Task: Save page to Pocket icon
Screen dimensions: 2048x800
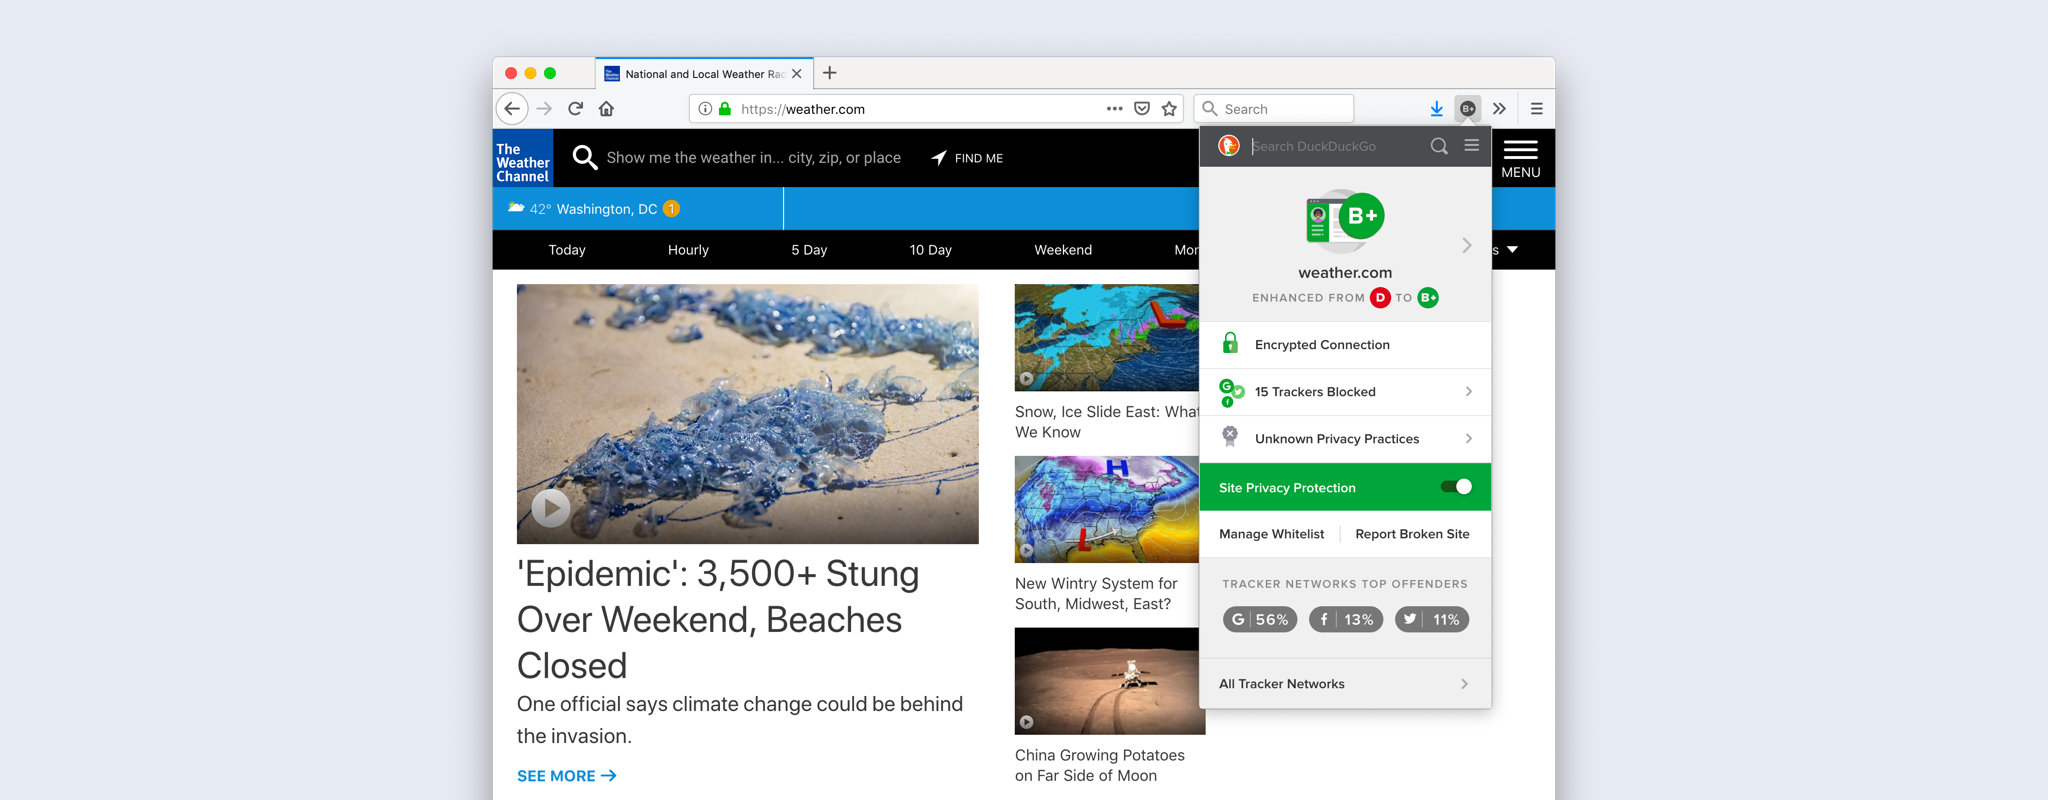Action: (x=1142, y=109)
